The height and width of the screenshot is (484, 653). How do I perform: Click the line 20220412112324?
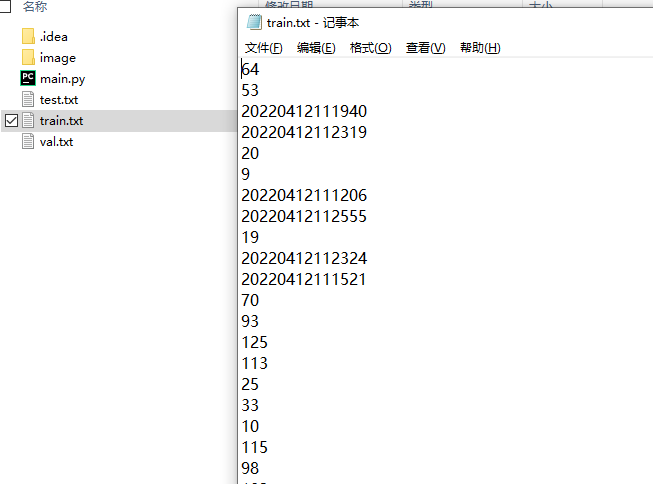click(x=304, y=258)
